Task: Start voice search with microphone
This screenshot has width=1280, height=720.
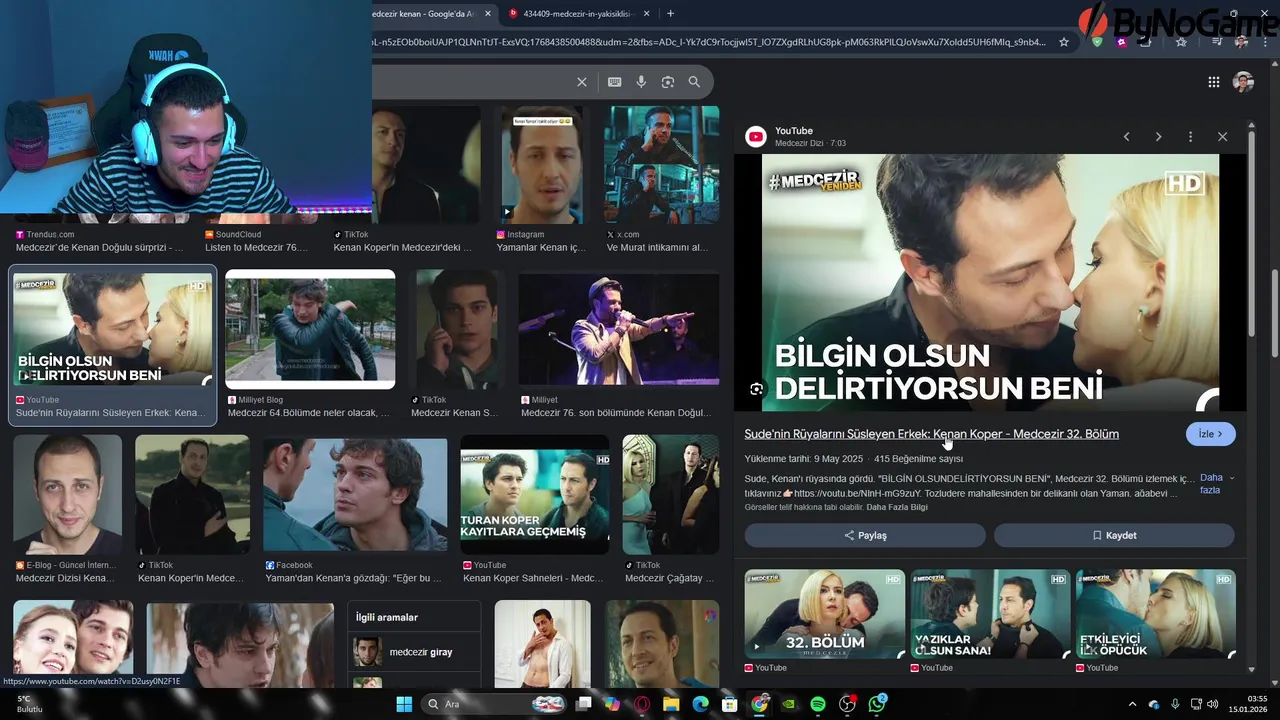Action: click(641, 82)
